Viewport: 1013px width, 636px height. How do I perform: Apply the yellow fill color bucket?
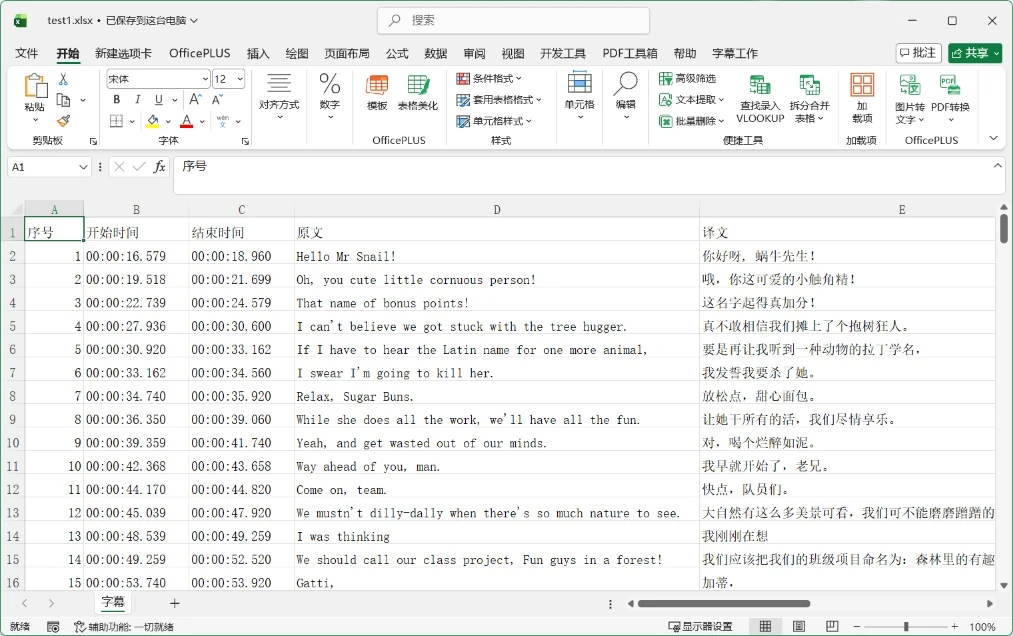[x=153, y=121]
